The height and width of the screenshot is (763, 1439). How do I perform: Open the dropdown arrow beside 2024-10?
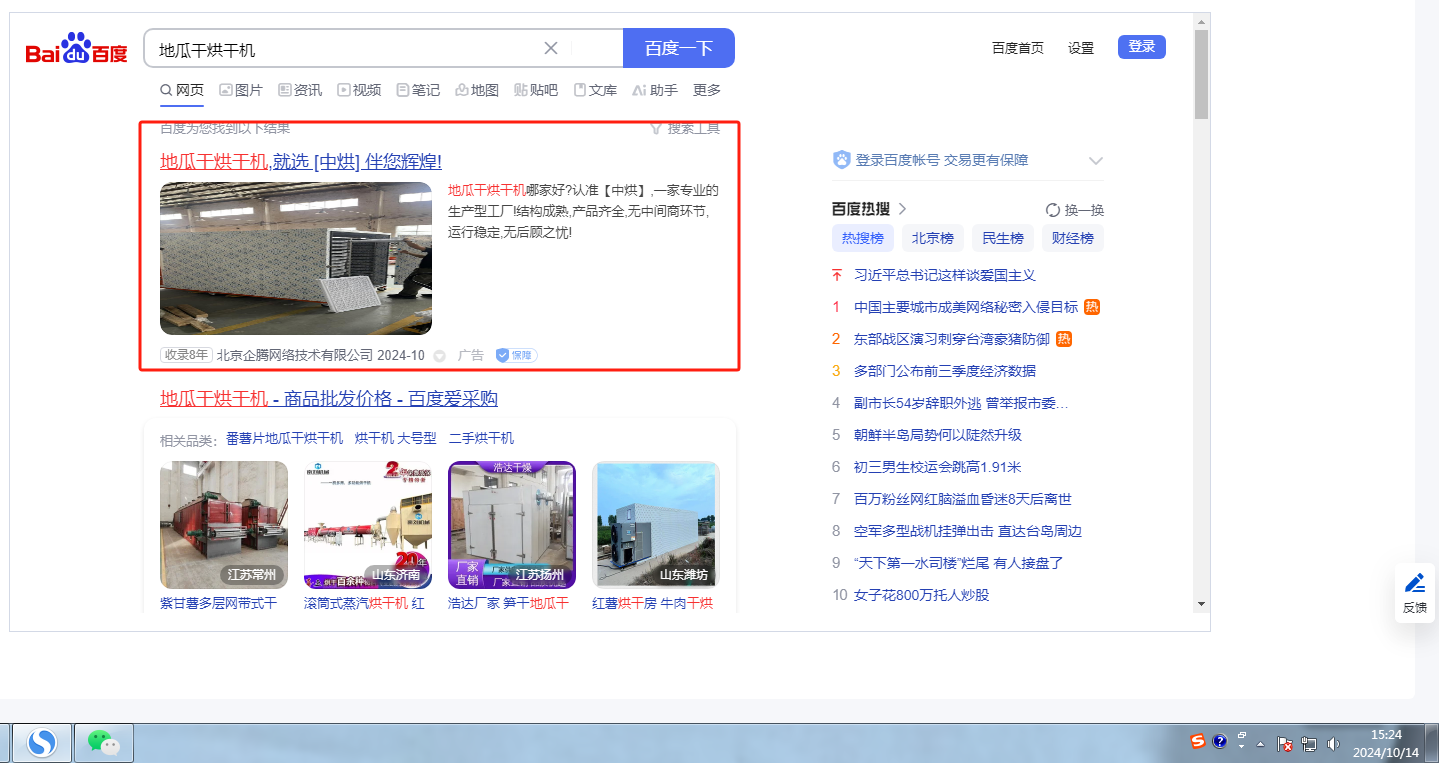(x=439, y=356)
